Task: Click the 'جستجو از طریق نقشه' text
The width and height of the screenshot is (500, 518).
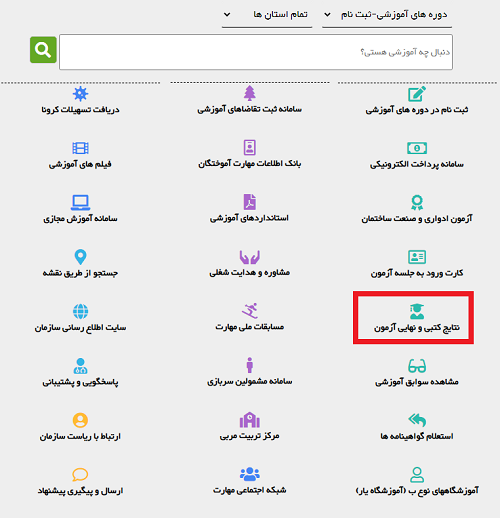Action: [80, 273]
